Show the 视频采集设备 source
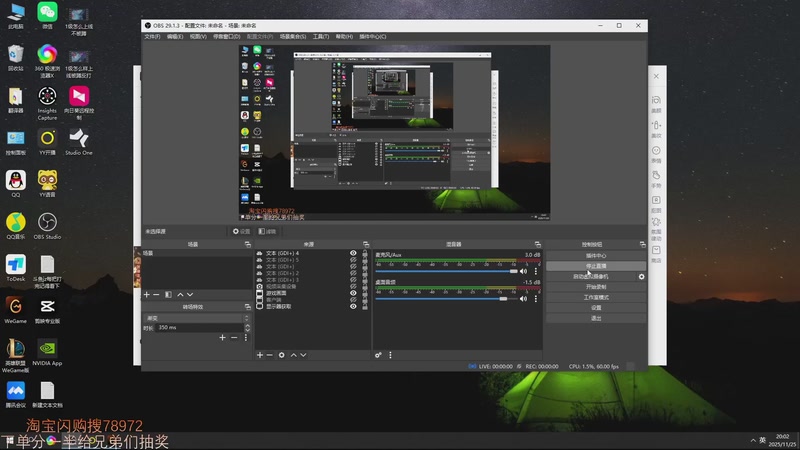 point(353,286)
